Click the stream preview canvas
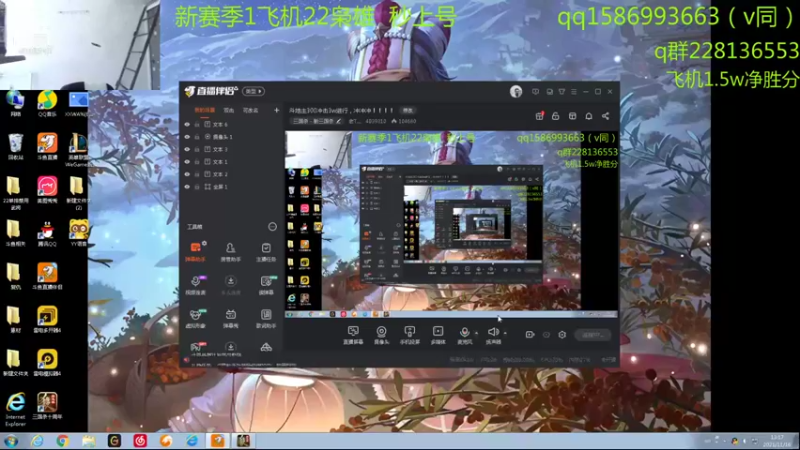The height and width of the screenshot is (450, 800). (451, 224)
